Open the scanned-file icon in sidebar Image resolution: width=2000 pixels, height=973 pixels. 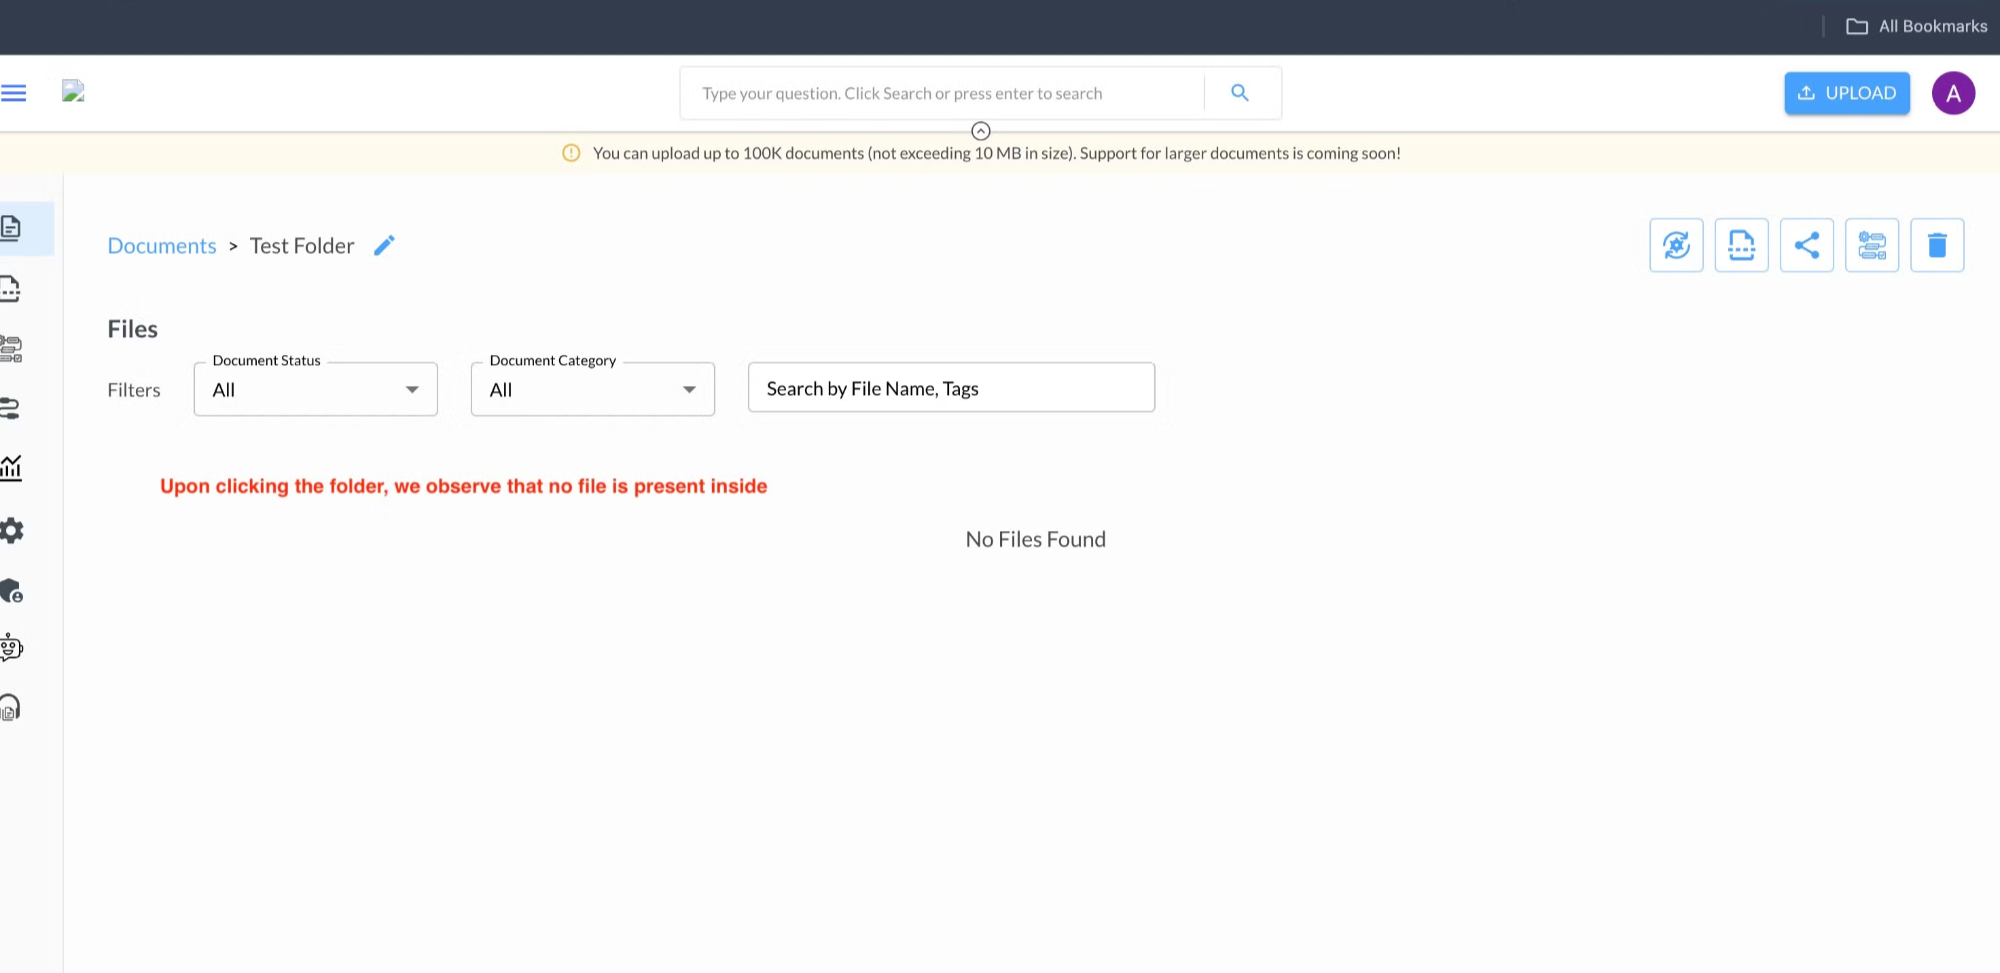10,289
